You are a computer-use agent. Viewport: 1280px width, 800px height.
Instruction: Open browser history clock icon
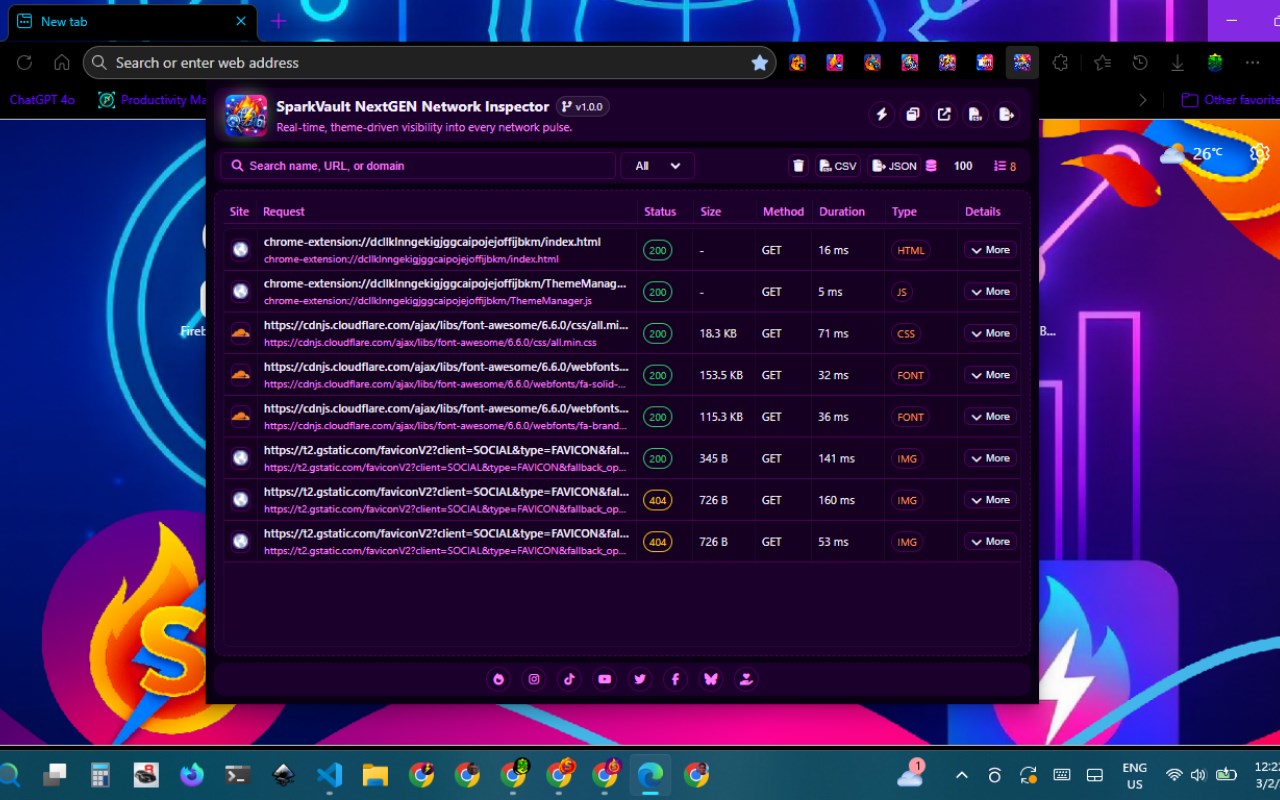coord(1140,62)
